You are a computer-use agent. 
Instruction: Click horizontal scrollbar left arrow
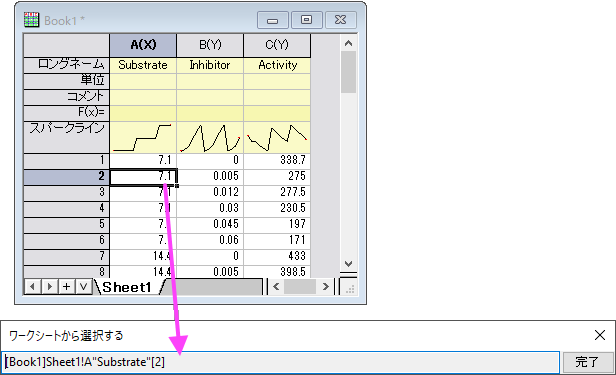[276, 287]
